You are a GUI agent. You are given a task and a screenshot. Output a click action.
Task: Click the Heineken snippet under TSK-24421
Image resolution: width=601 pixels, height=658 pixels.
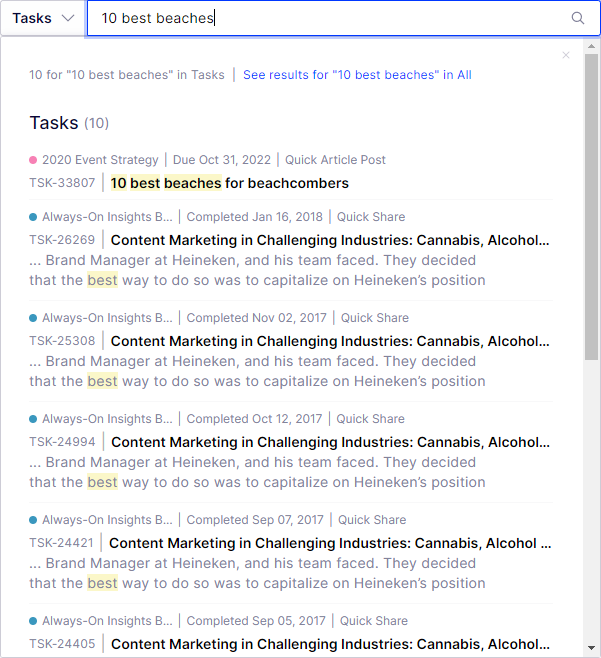(x=257, y=573)
